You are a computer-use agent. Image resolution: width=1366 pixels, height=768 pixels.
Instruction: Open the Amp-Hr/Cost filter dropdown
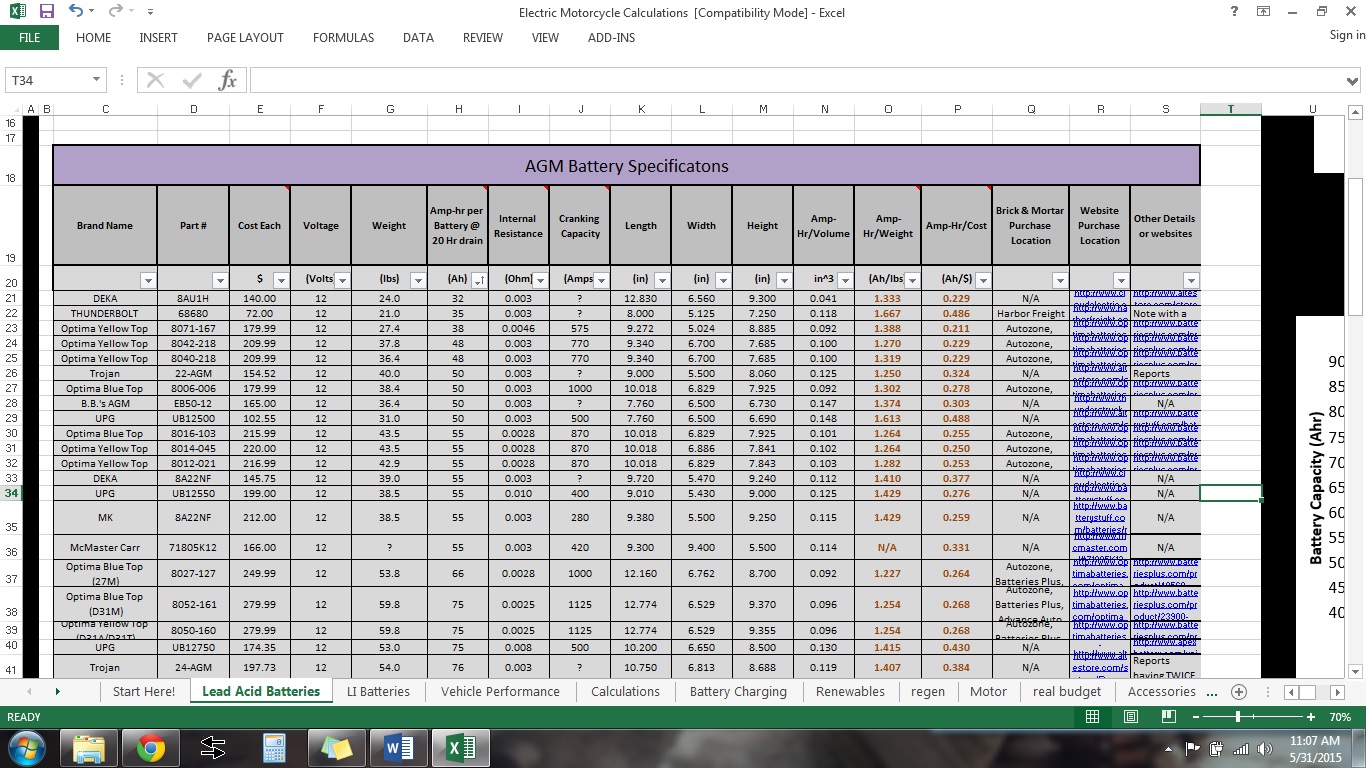tap(983, 281)
